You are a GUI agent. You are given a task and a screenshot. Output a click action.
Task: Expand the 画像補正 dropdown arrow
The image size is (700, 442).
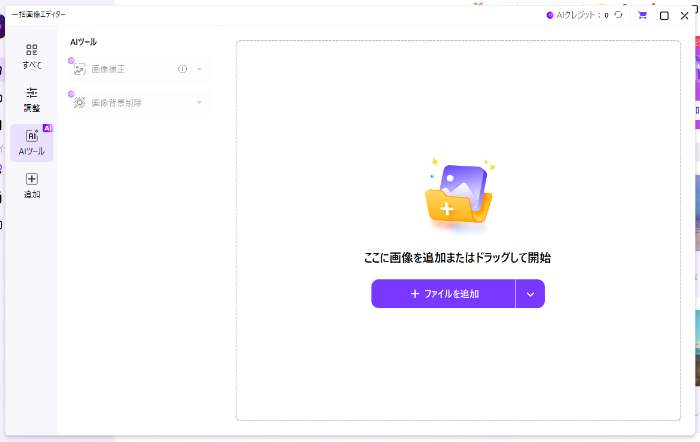(x=199, y=69)
